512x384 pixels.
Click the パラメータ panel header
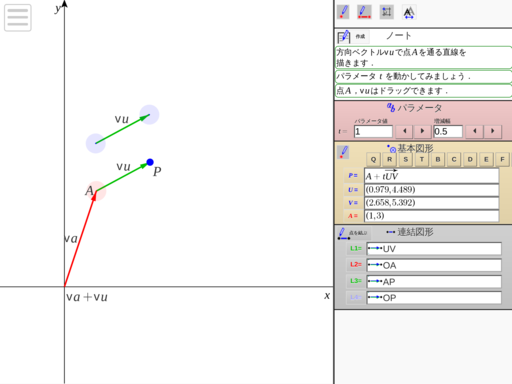click(x=415, y=108)
